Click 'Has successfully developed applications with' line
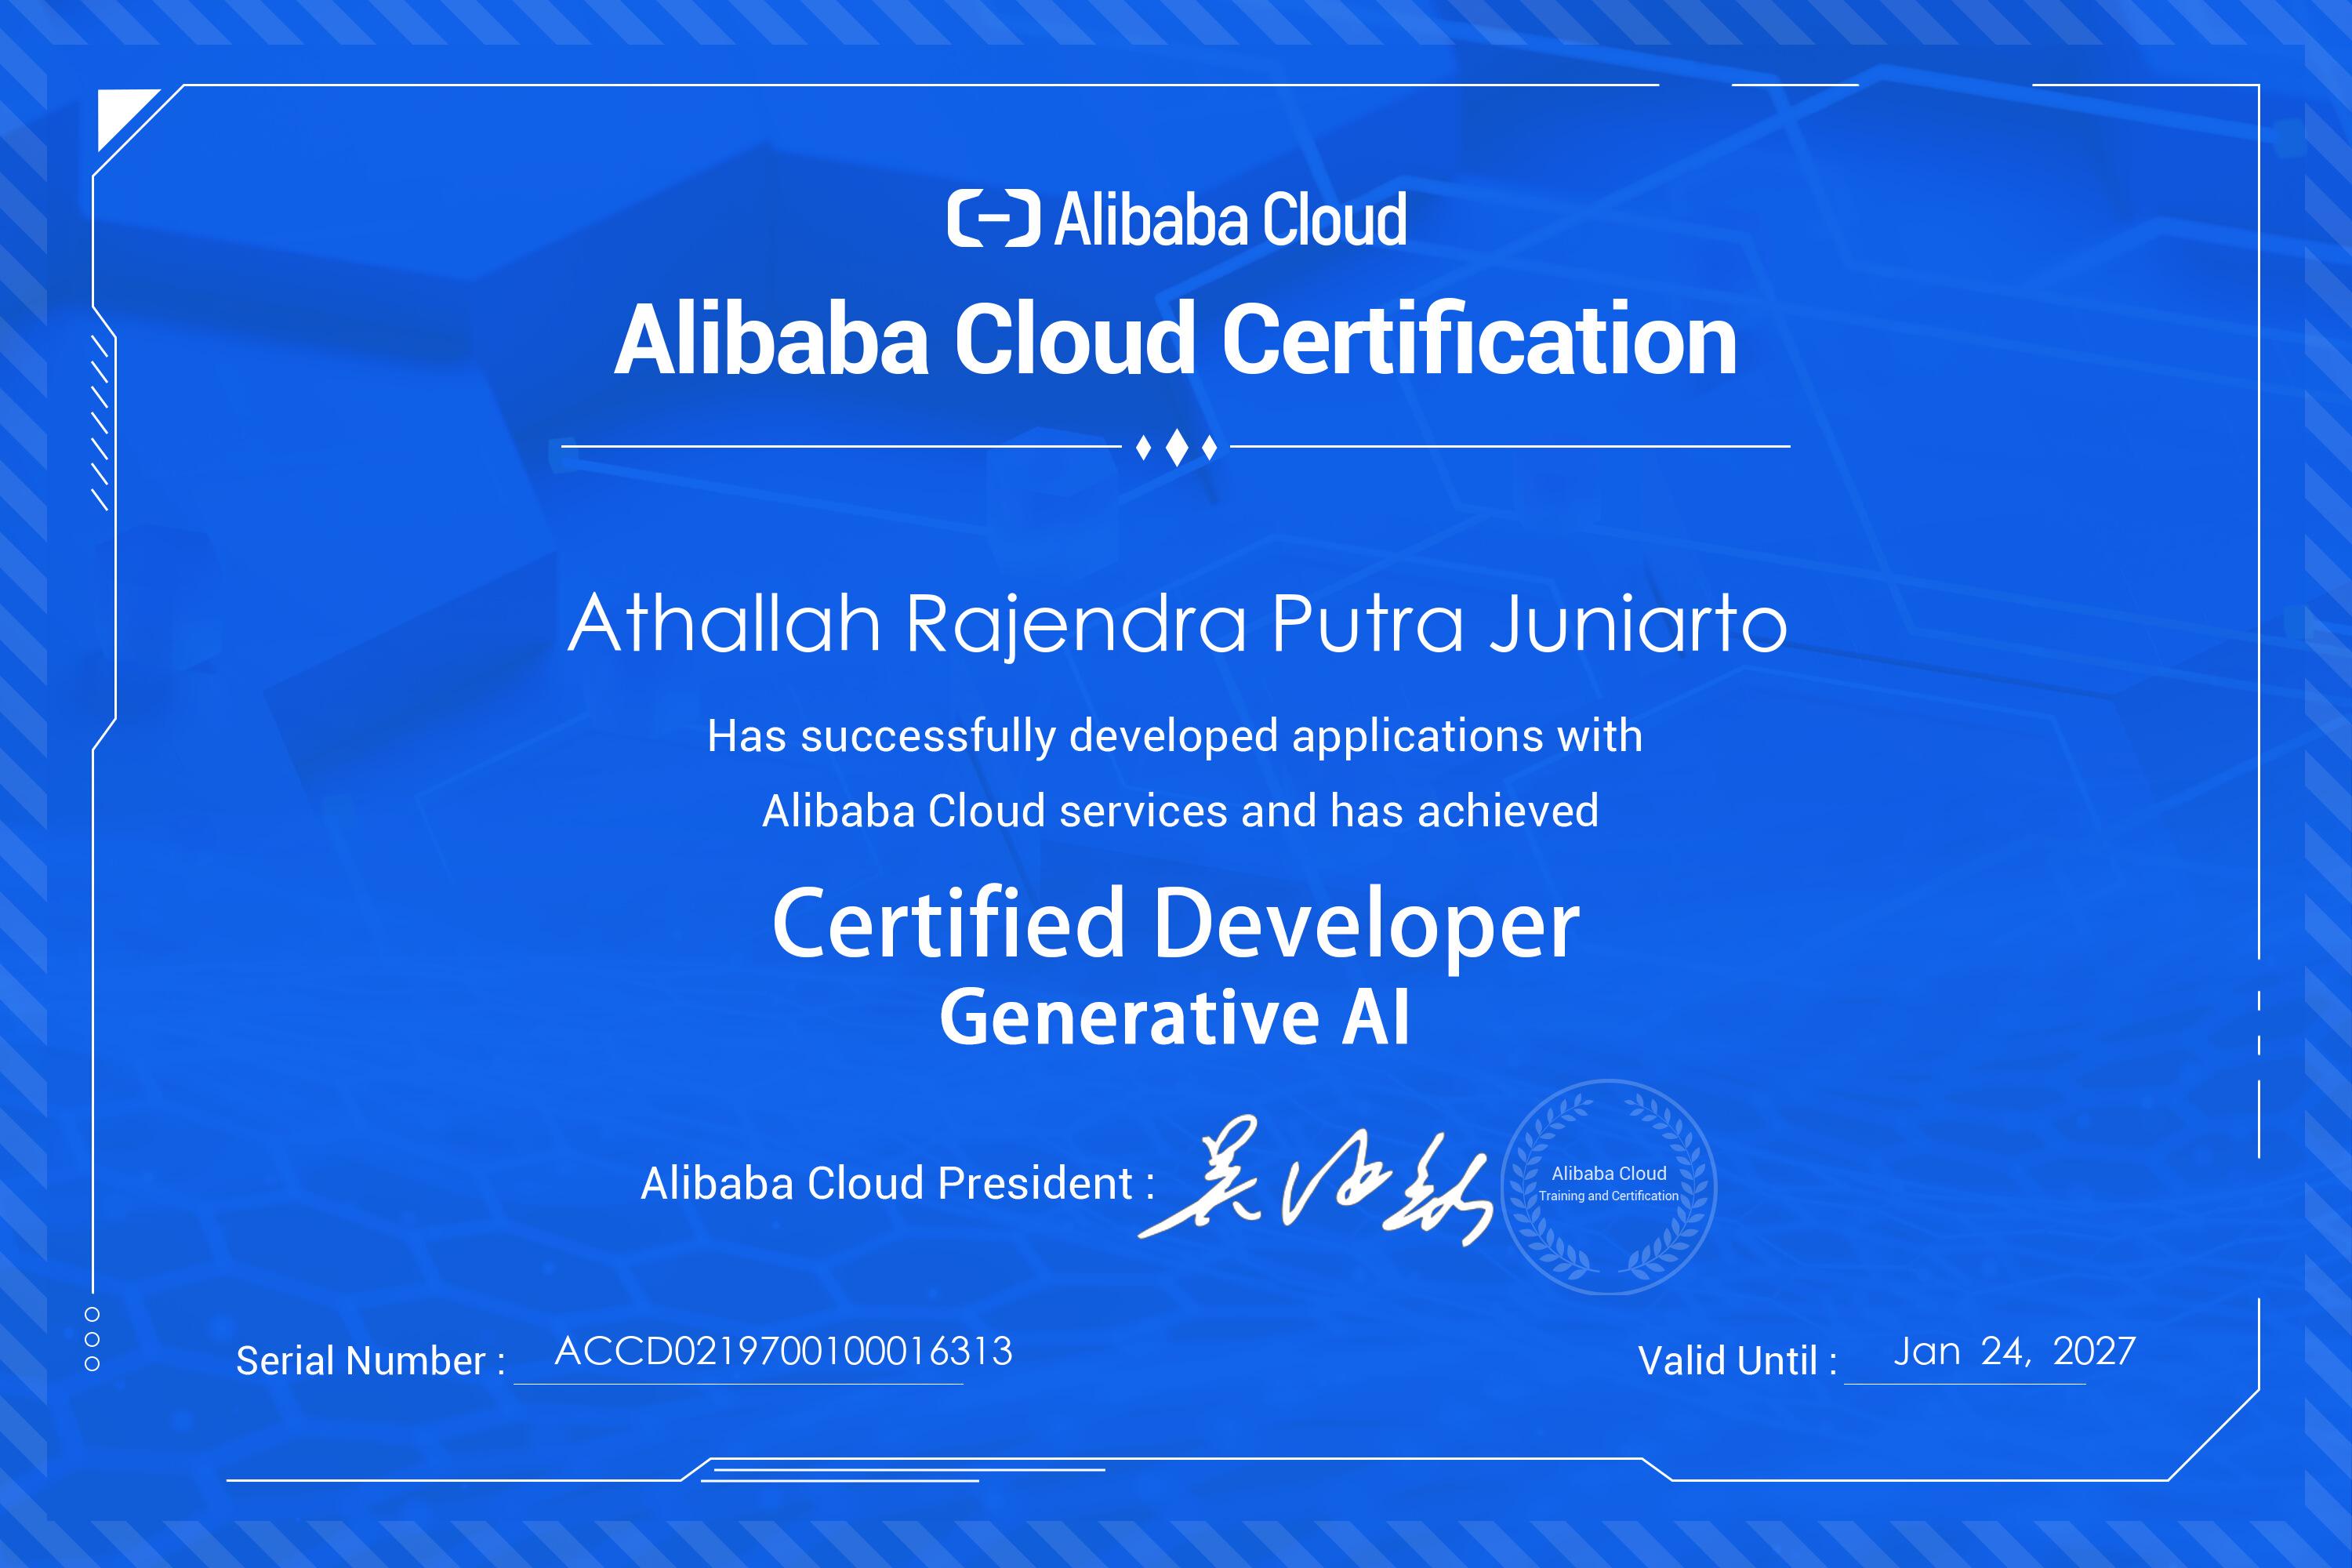Image resolution: width=2352 pixels, height=1568 pixels. 1175,737
